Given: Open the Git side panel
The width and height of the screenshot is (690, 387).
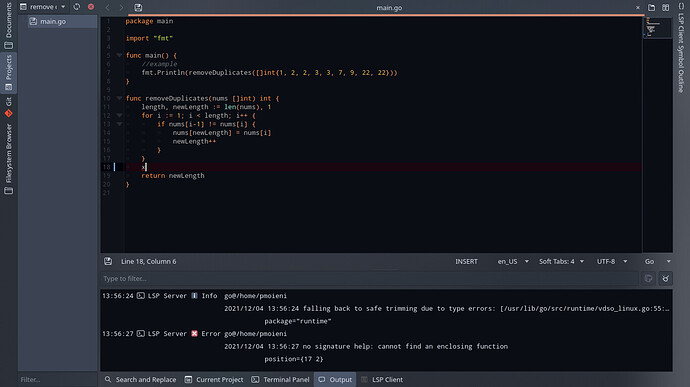Looking at the screenshot, I should click(x=9, y=107).
